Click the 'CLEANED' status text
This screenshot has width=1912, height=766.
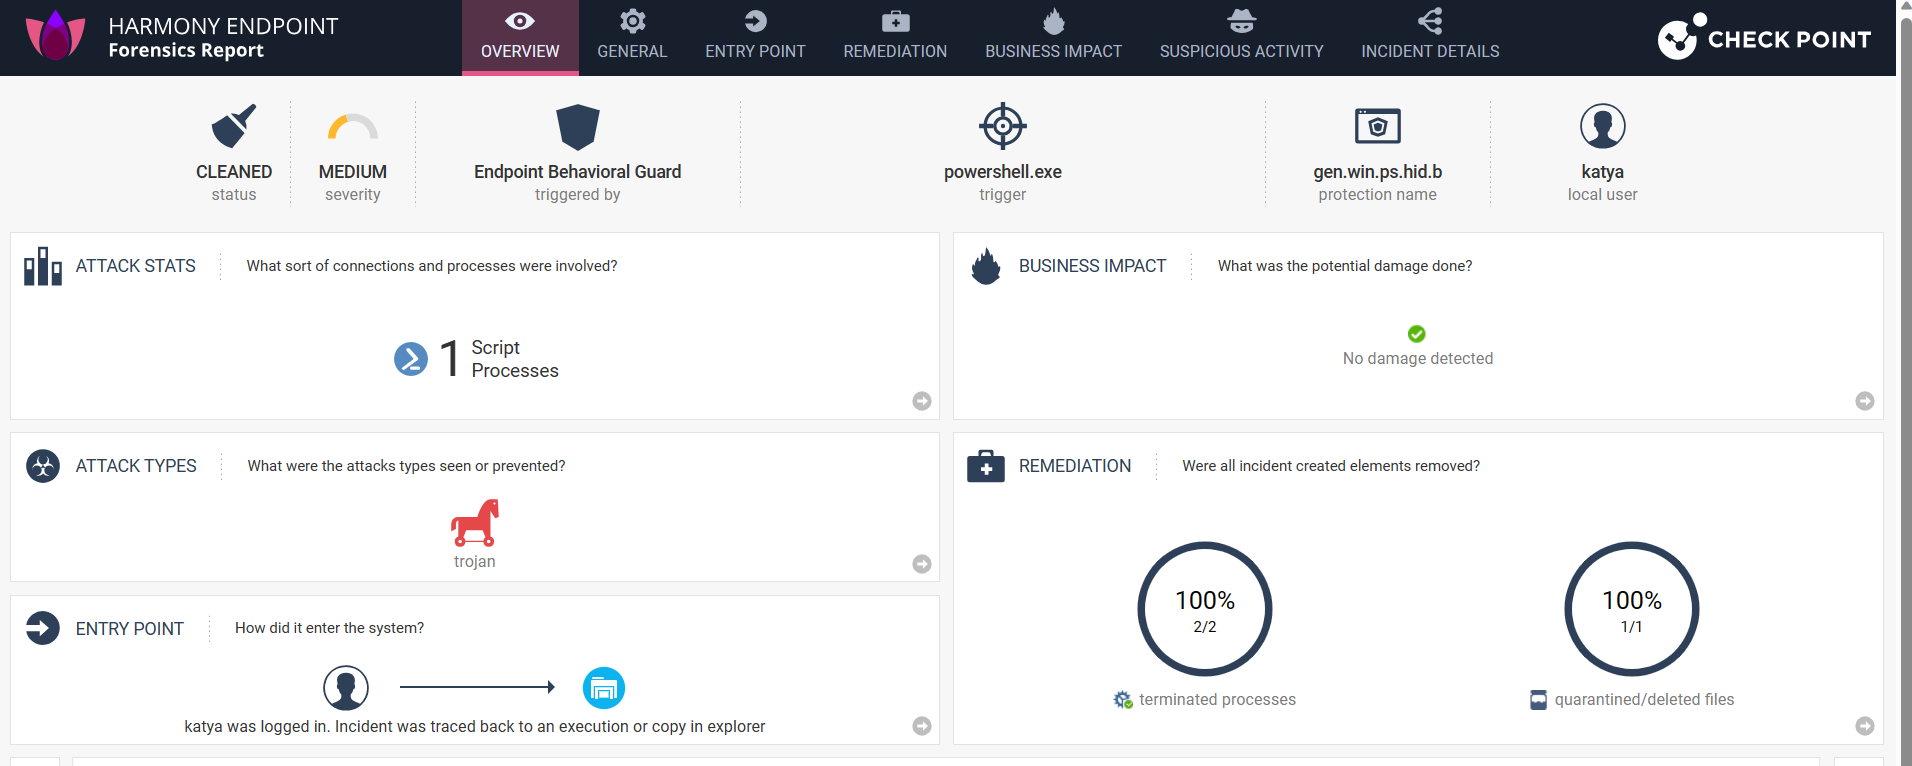(x=234, y=172)
